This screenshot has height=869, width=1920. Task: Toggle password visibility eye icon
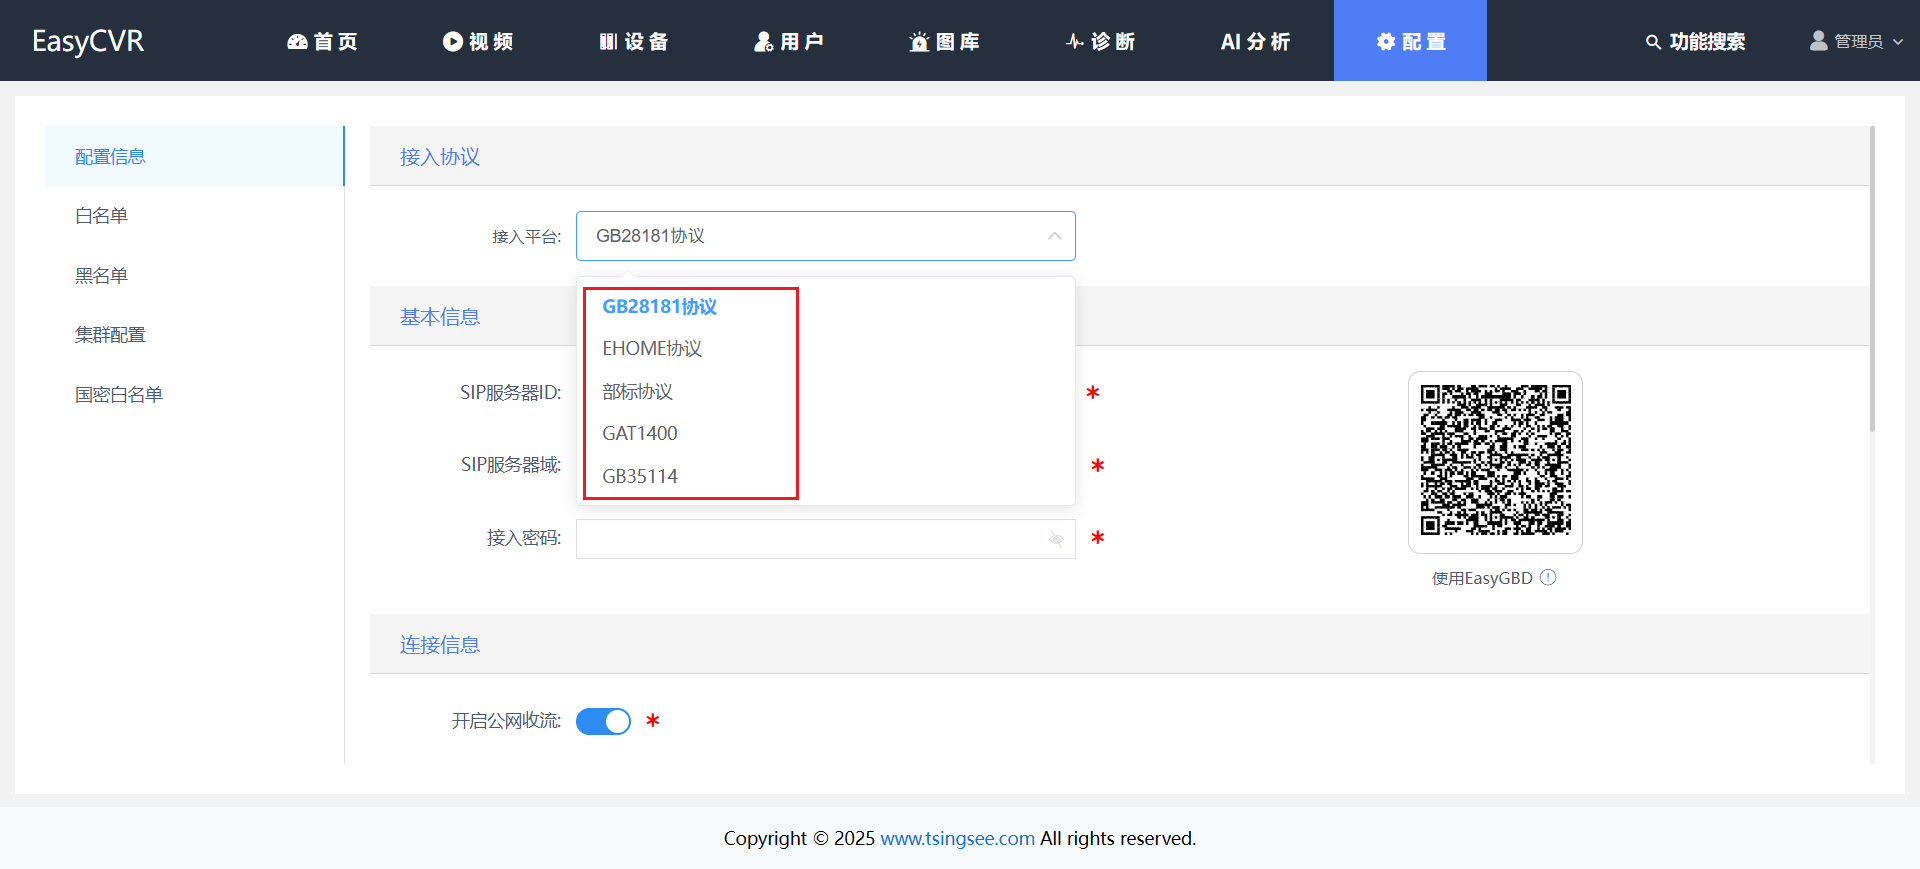[x=1056, y=539]
